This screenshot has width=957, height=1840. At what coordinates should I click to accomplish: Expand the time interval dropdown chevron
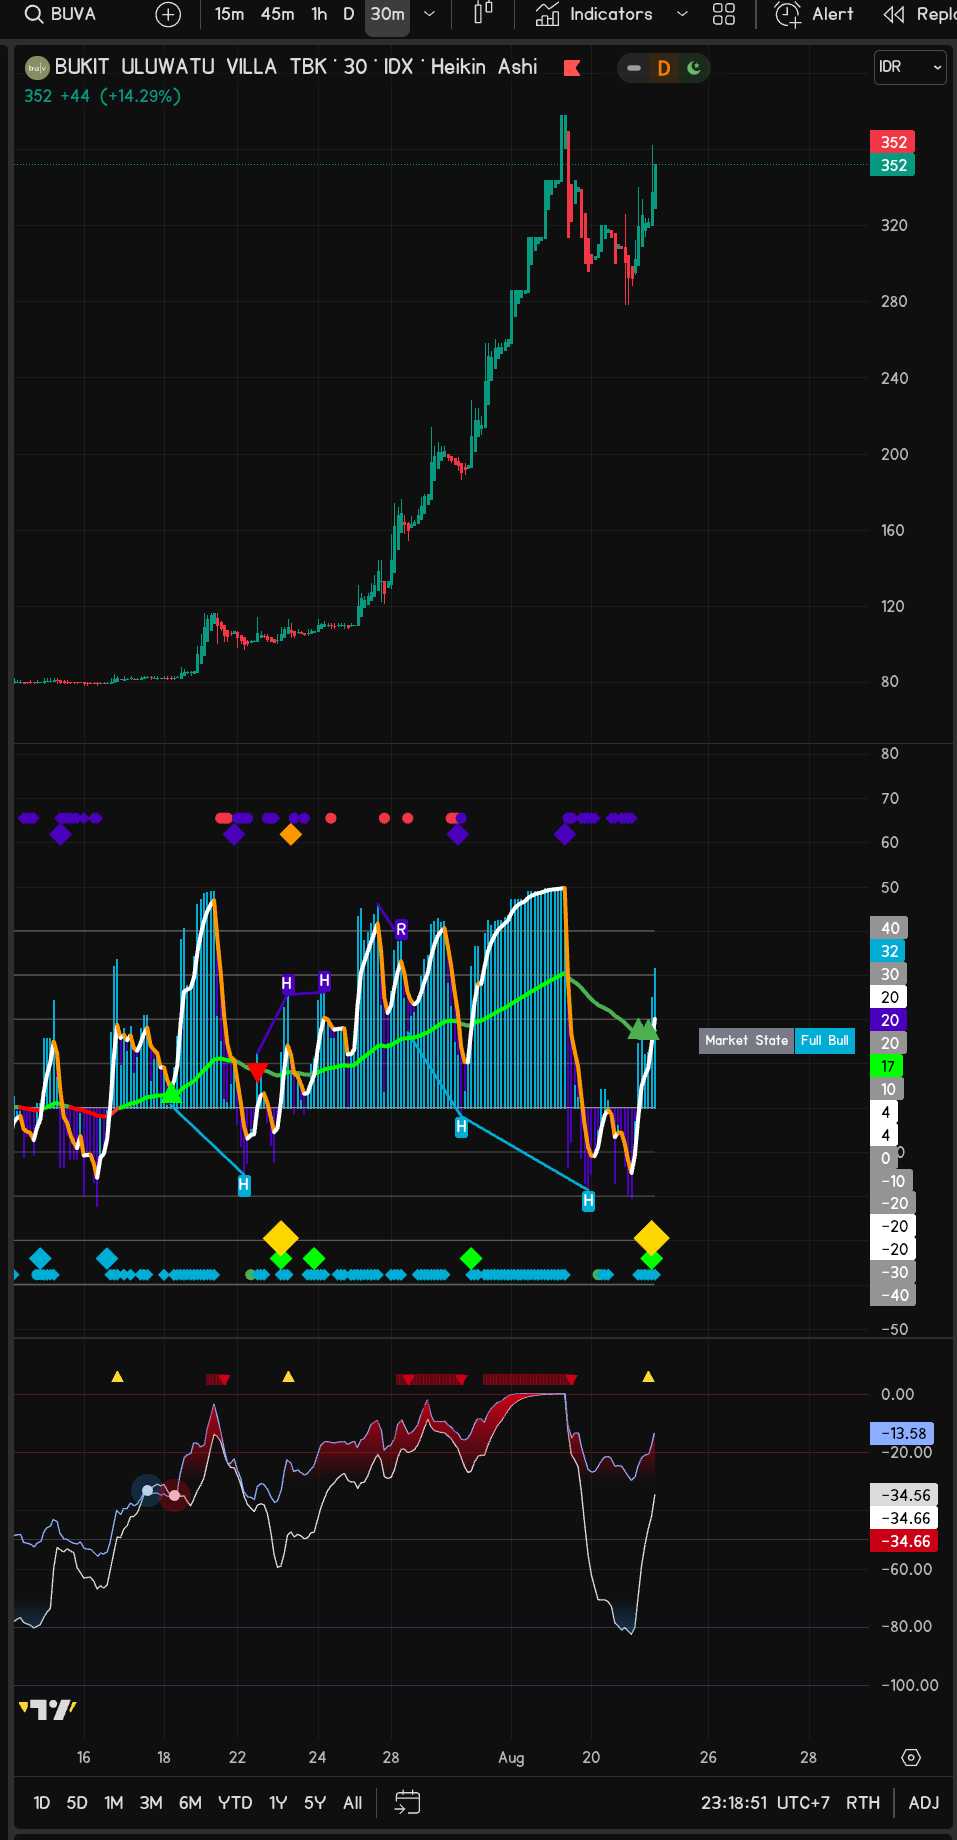point(429,14)
